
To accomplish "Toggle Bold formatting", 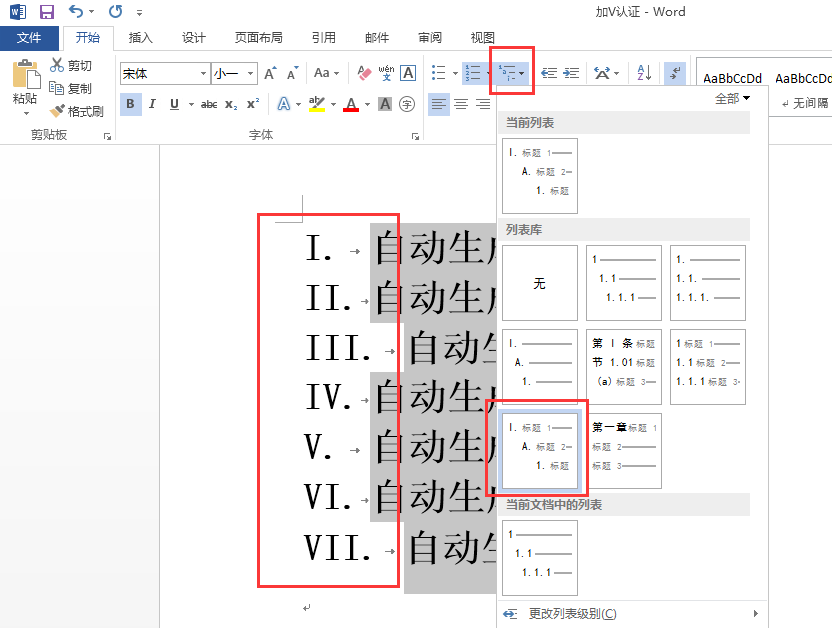I will 131,104.
